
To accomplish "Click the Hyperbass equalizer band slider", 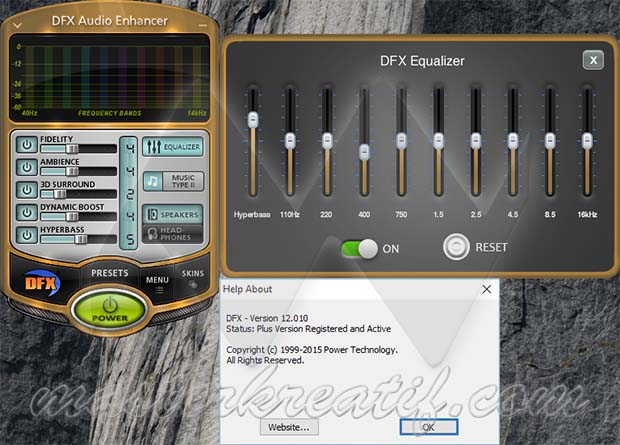I will [x=253, y=120].
